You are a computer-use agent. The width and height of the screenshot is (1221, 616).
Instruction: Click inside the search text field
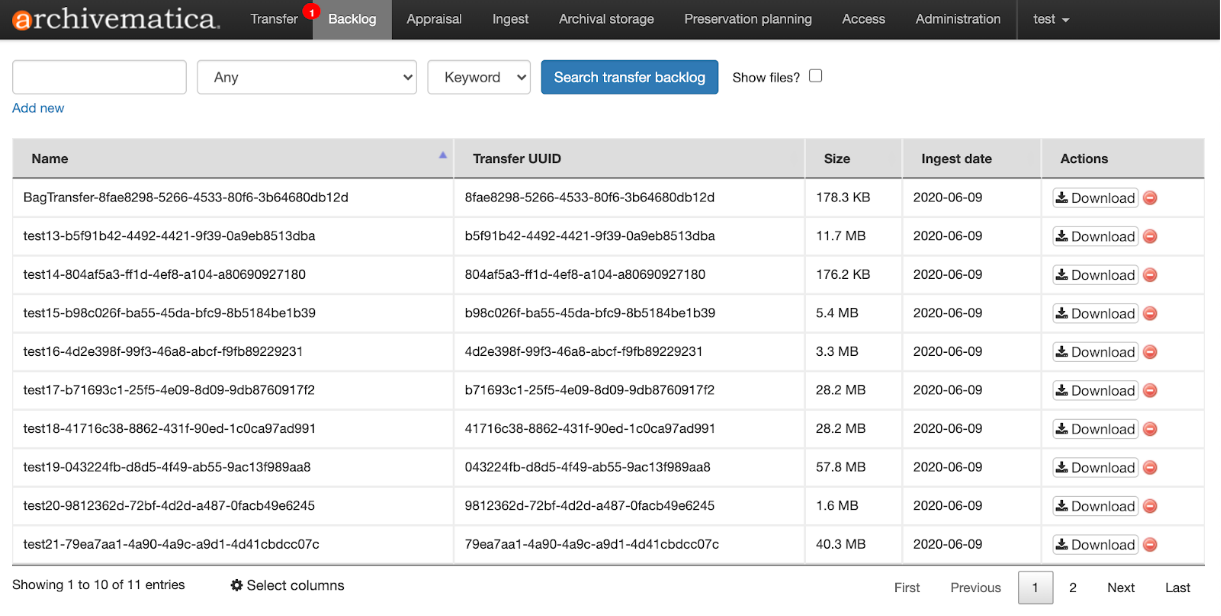[x=98, y=77]
